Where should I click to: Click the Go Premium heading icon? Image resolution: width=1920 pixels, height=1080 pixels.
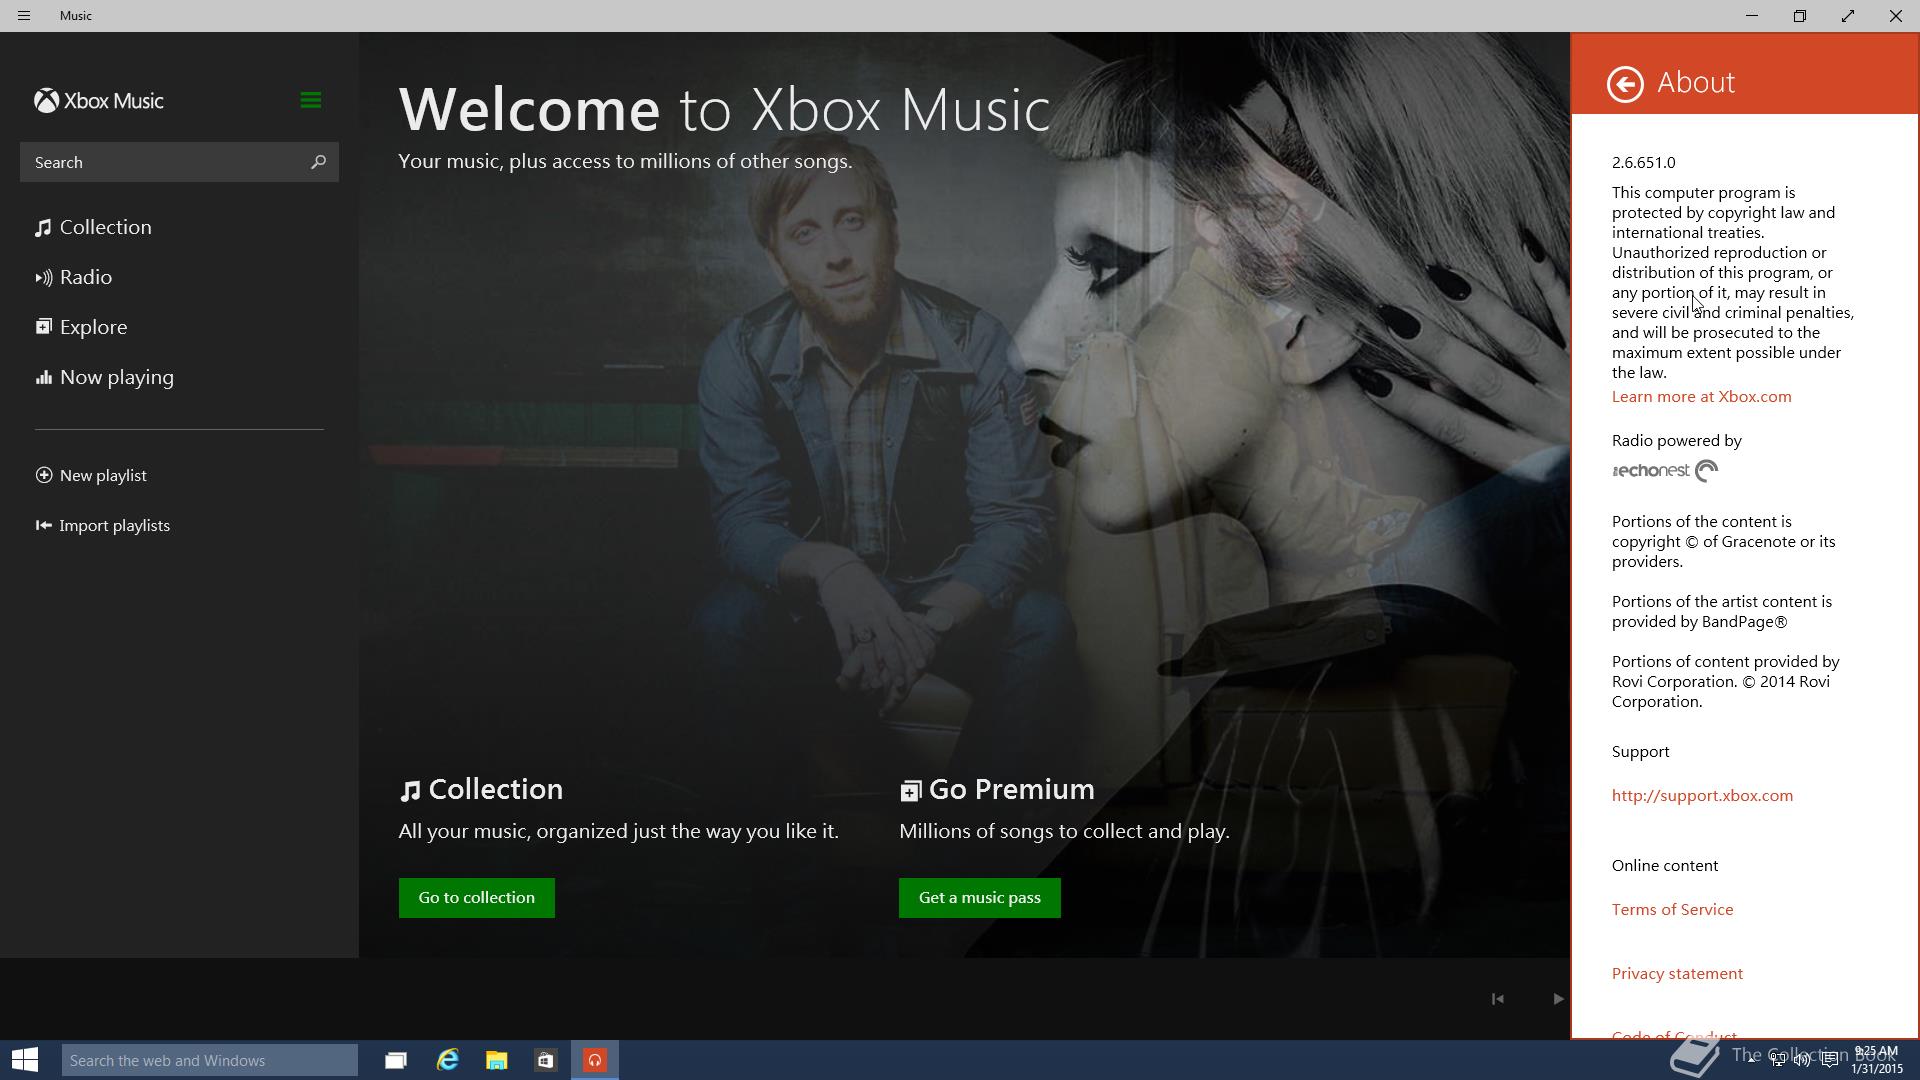click(x=910, y=791)
